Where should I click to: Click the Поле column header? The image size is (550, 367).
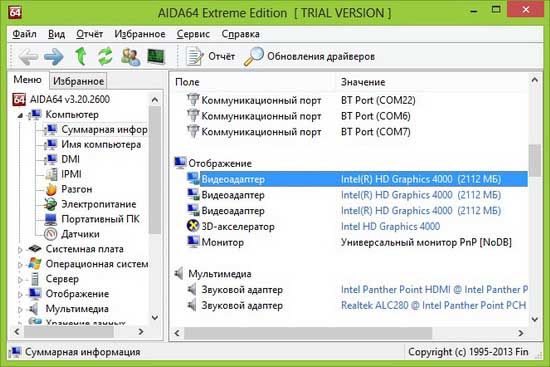(x=187, y=82)
